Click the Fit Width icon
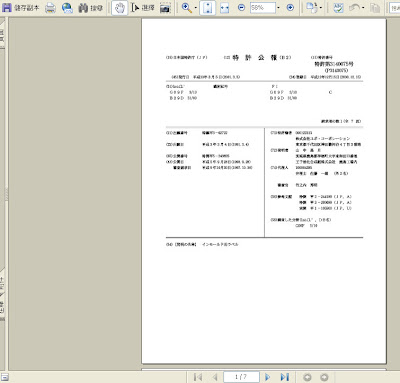The width and height of the screenshot is (400, 383). [x=225, y=8]
